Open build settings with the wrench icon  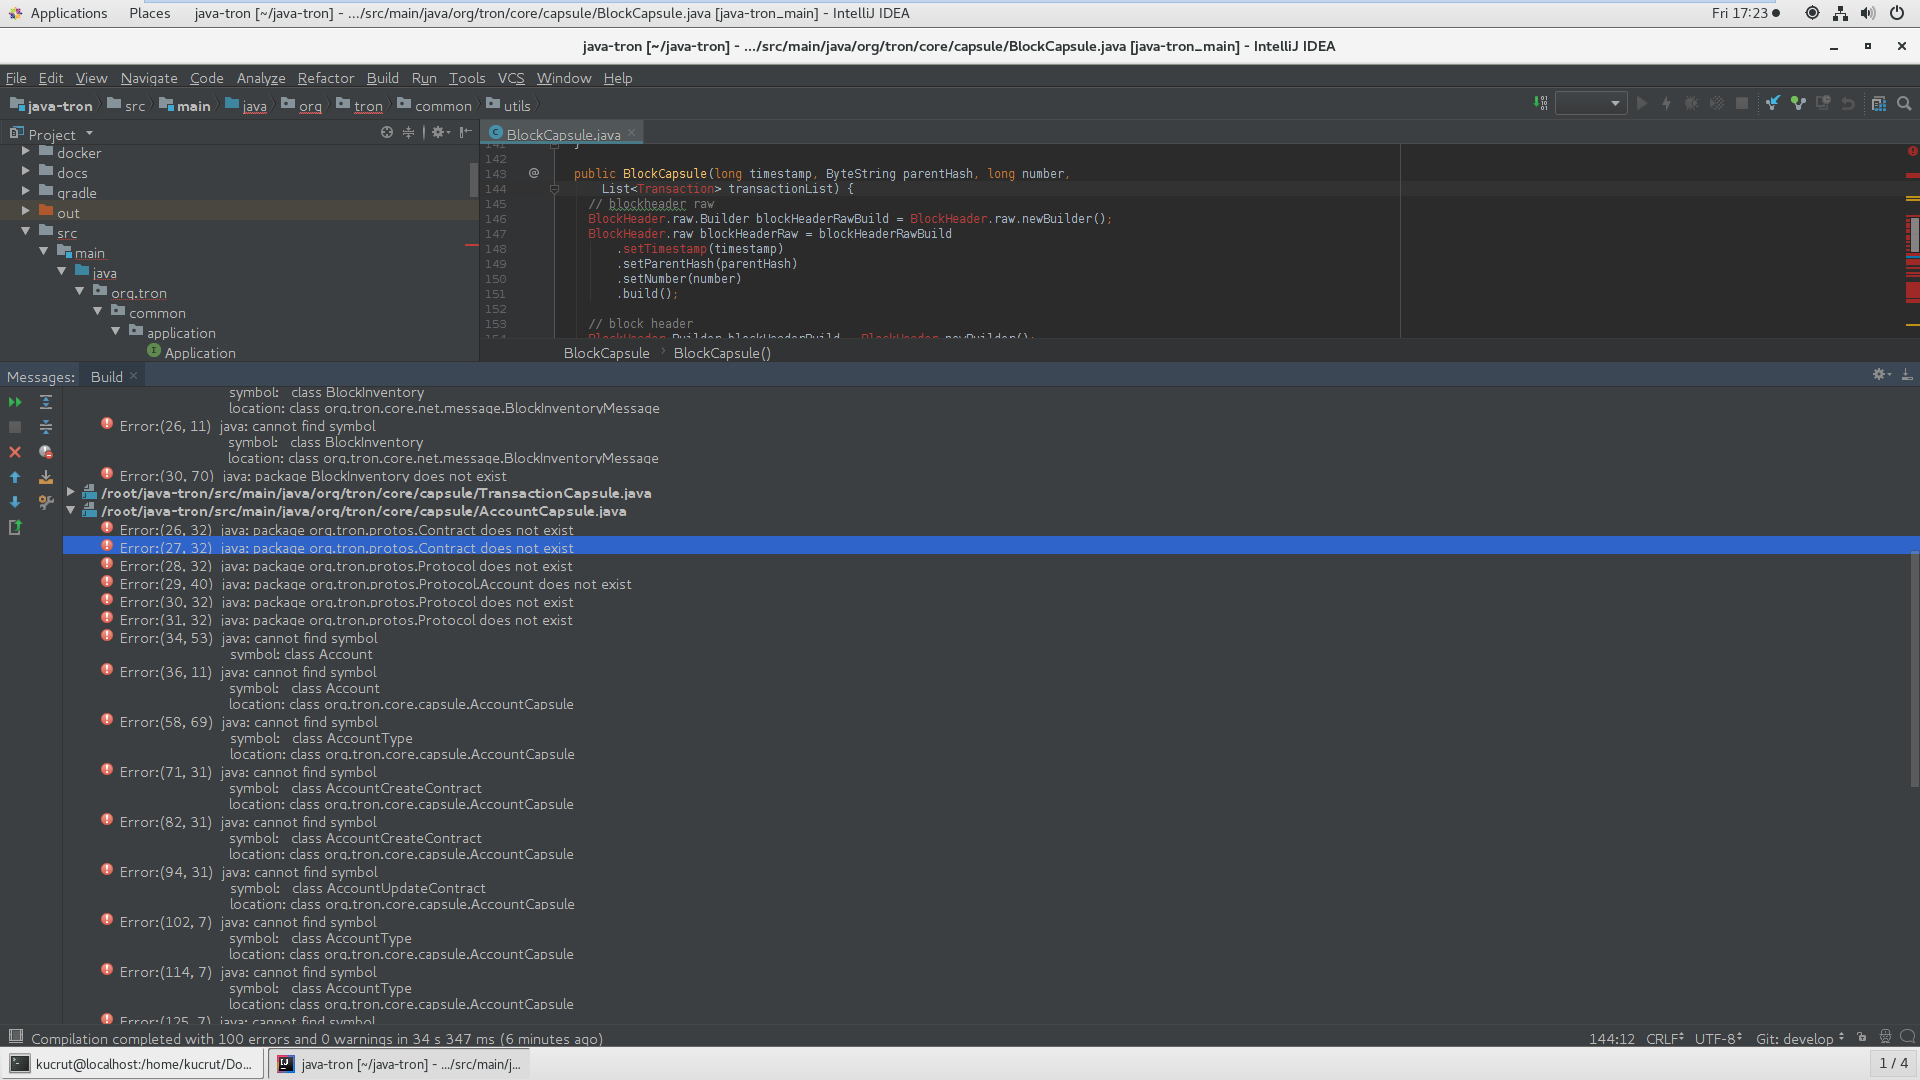tap(46, 502)
